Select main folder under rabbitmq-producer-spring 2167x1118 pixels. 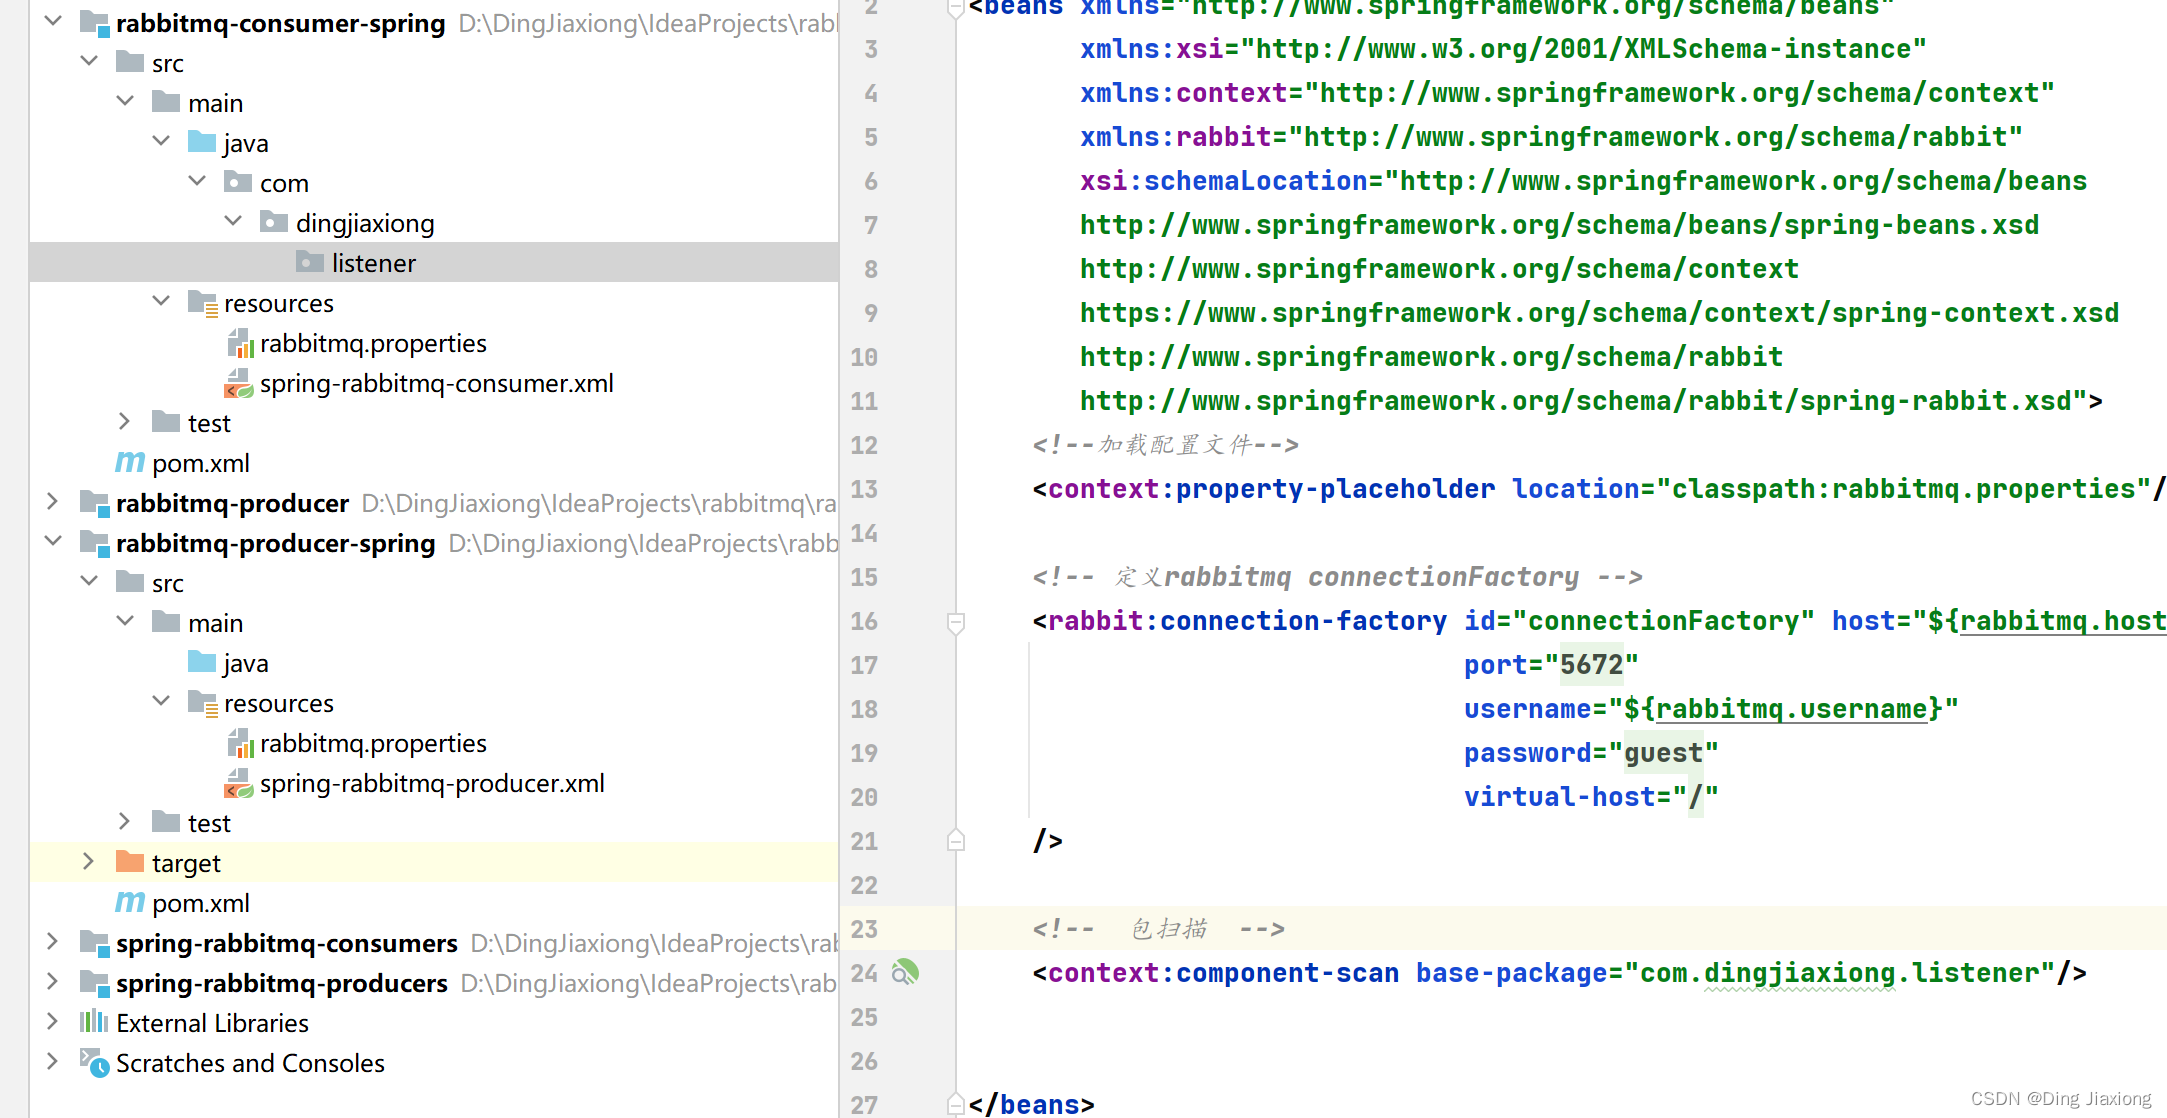pos(215,623)
